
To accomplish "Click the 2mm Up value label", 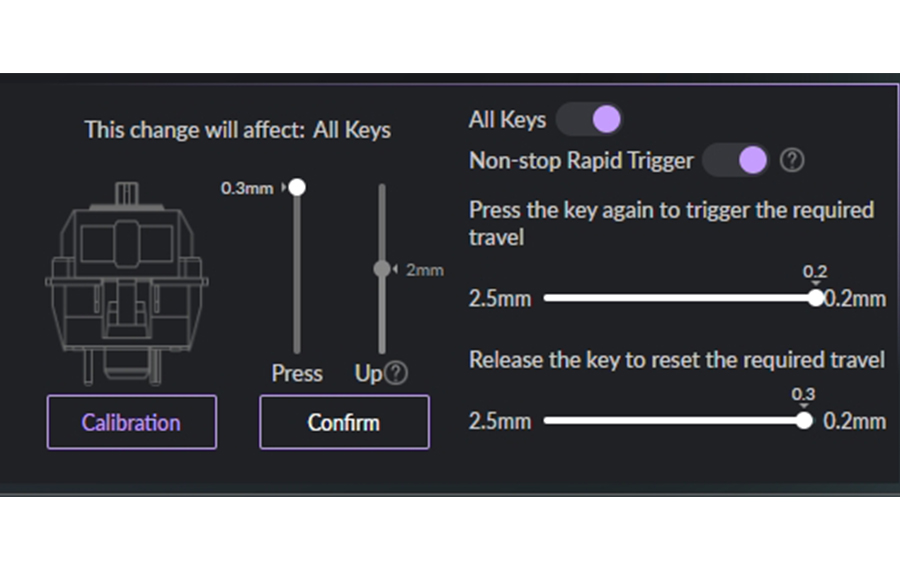I will (x=425, y=270).
